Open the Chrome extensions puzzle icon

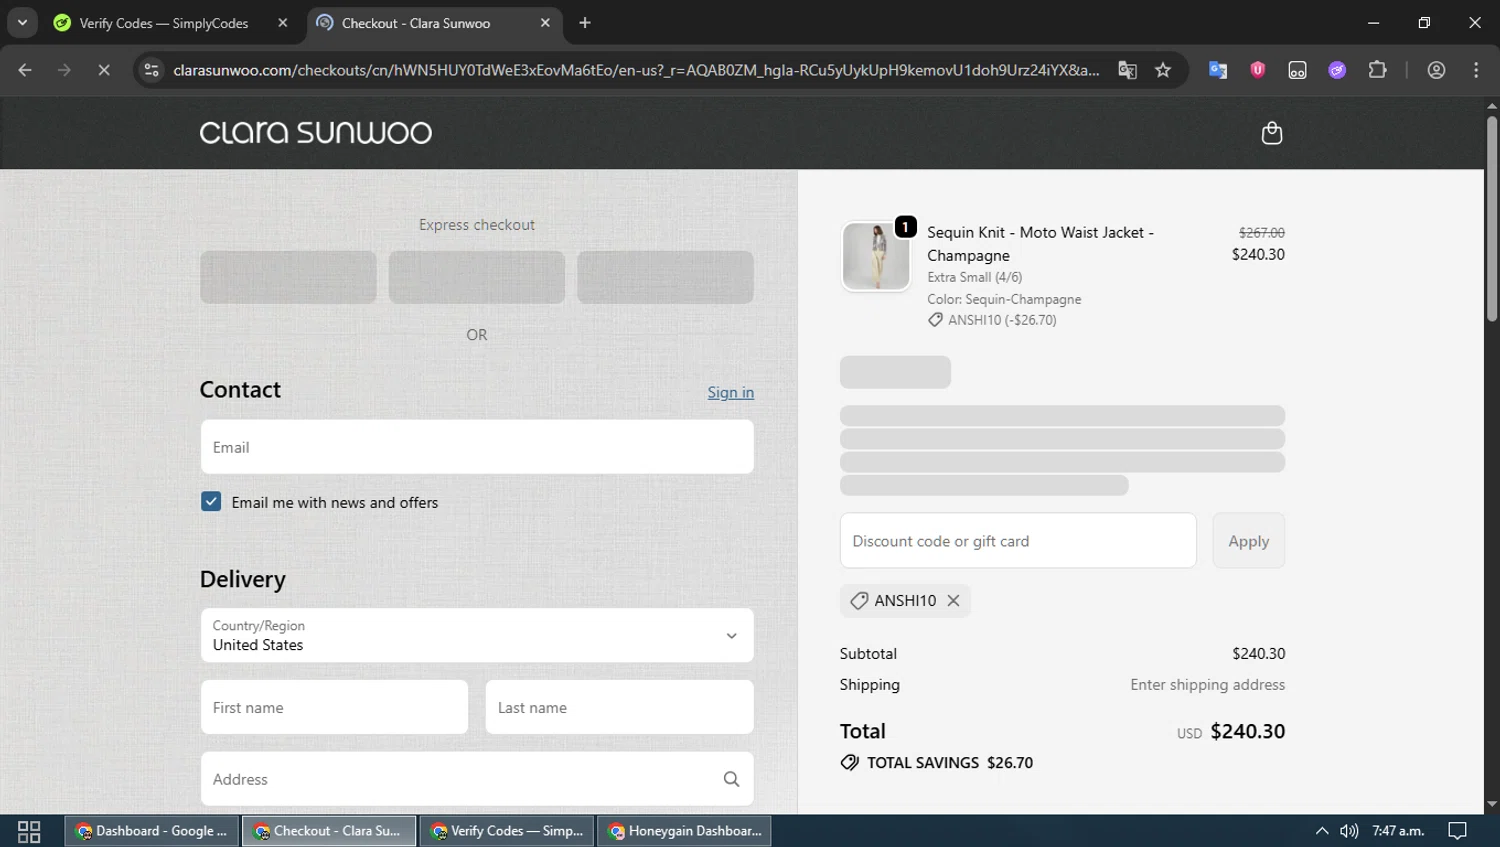(x=1377, y=70)
